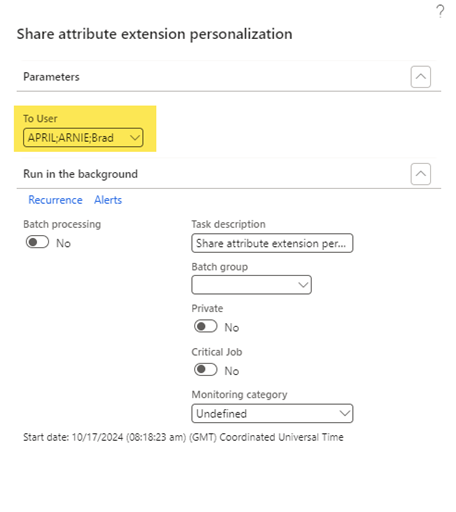Image resolution: width=456 pixels, height=512 pixels.
Task: Open the Monitoring category dropdown arrow
Action: [x=345, y=414]
